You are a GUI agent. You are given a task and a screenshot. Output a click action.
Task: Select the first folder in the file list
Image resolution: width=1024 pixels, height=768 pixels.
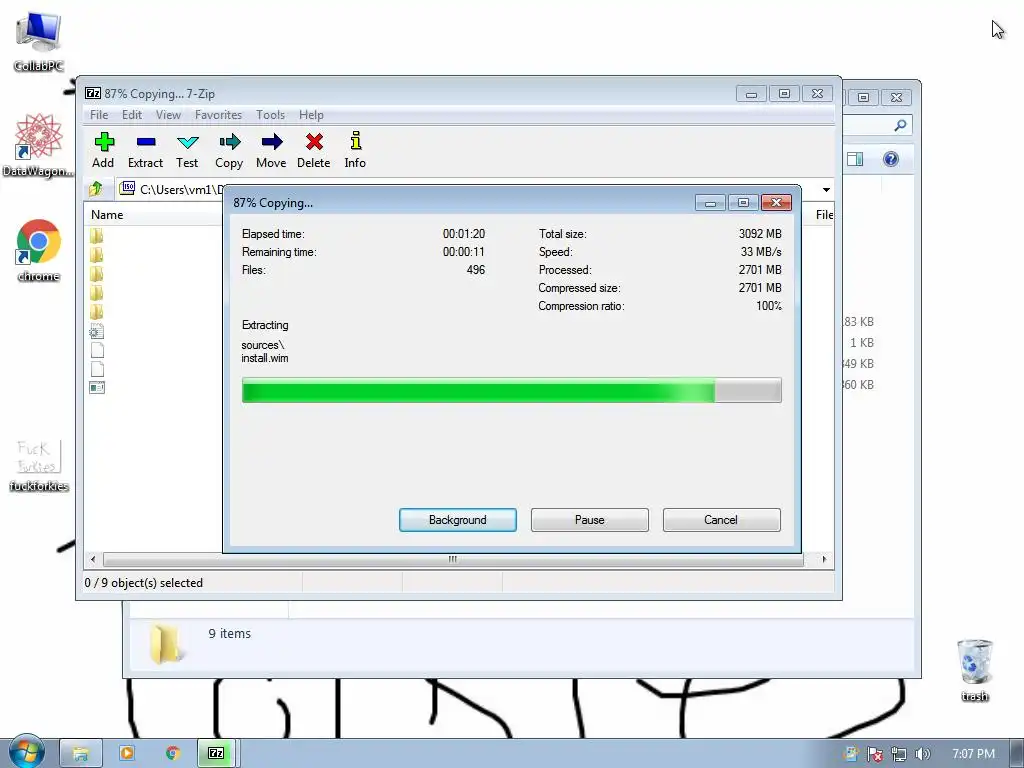point(97,235)
